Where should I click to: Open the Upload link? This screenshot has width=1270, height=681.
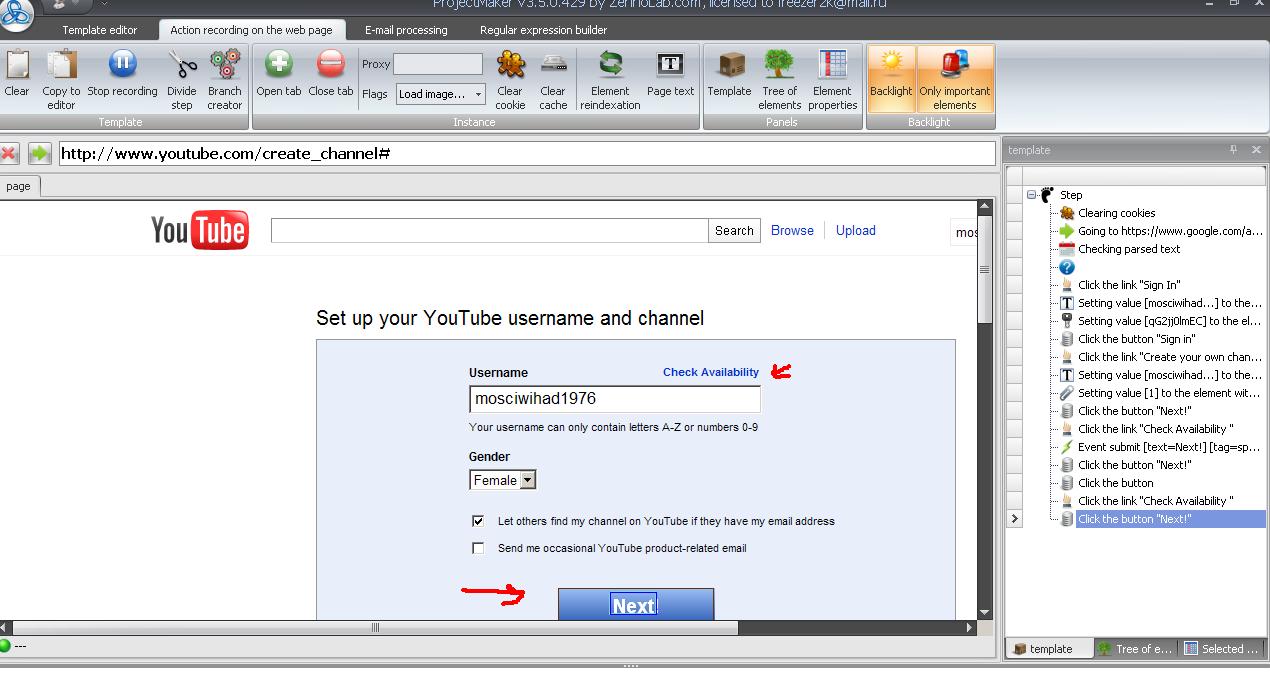(856, 230)
